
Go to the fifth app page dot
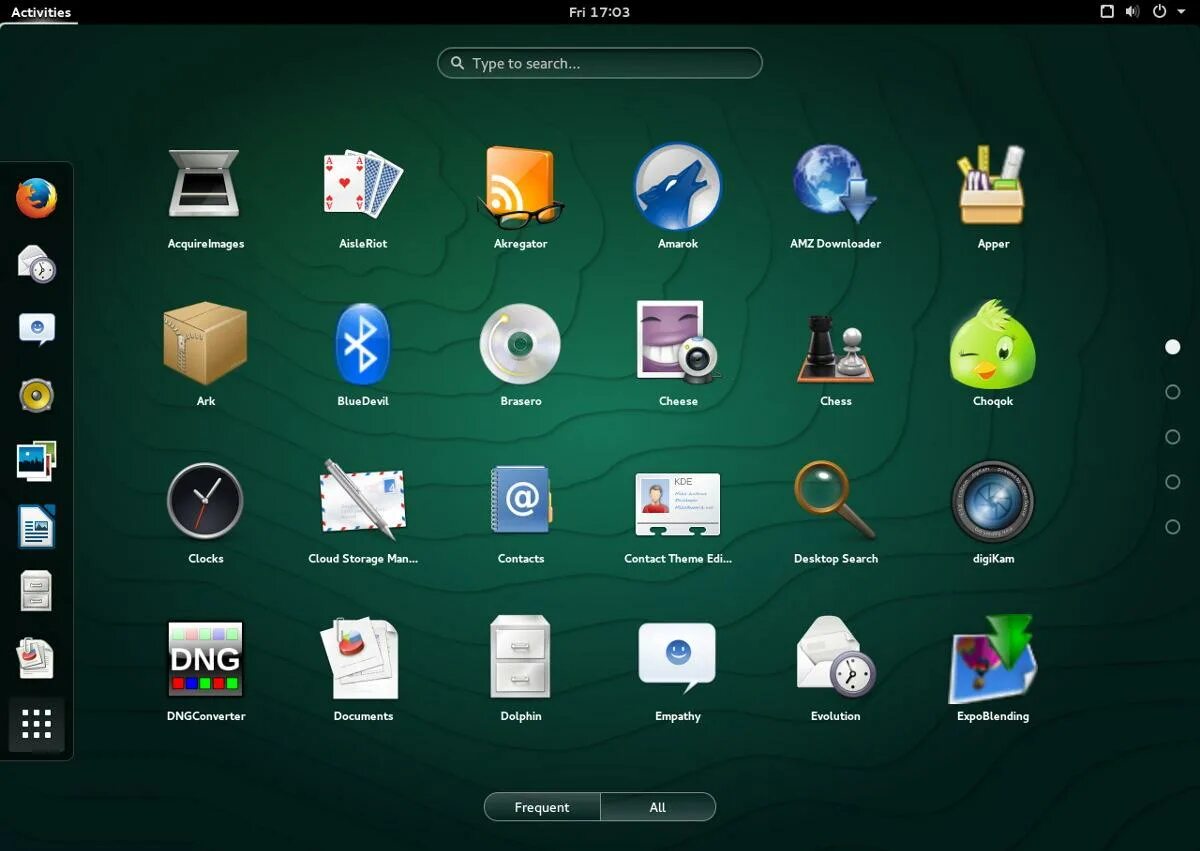(x=1173, y=527)
